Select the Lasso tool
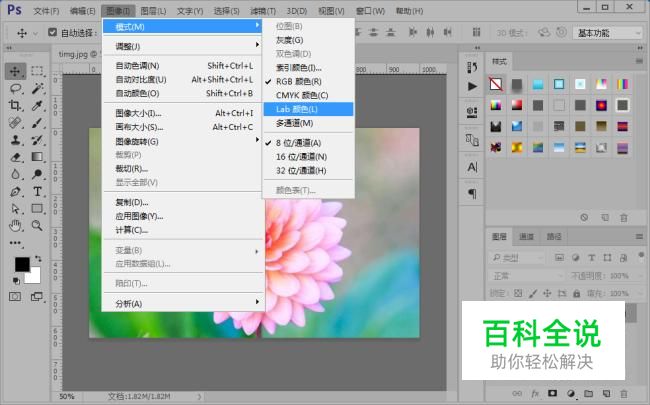 pyautogui.click(x=16, y=88)
